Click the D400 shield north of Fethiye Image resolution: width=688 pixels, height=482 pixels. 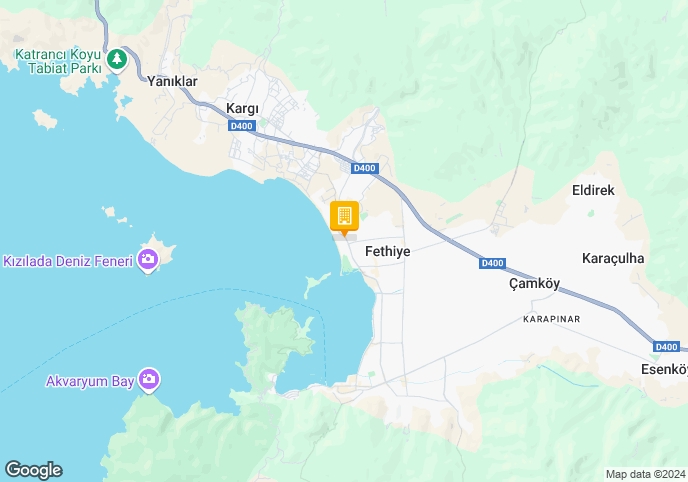point(365,168)
